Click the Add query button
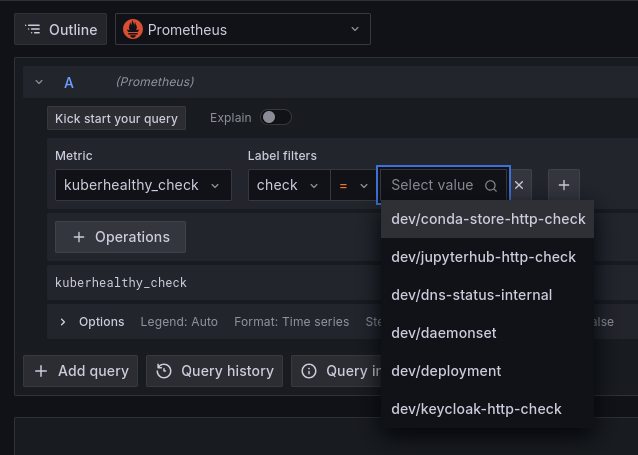This screenshot has height=455, width=638. tap(81, 371)
